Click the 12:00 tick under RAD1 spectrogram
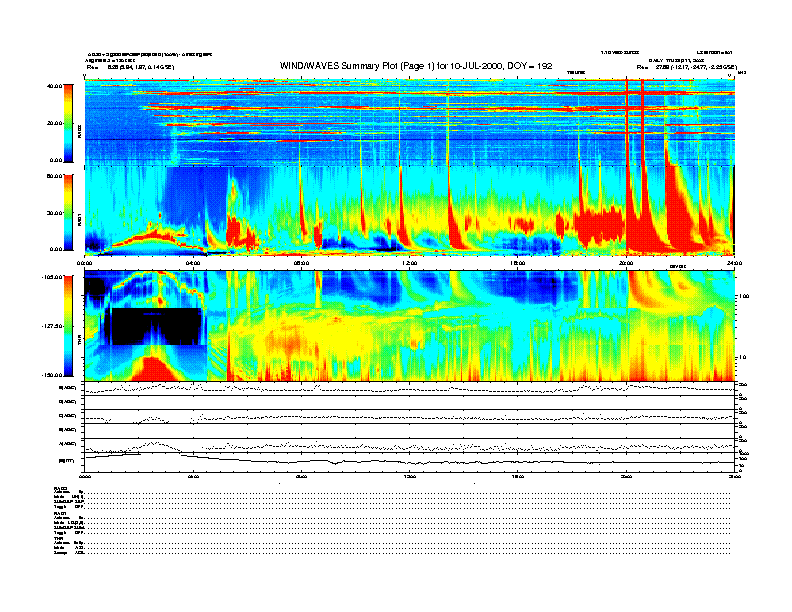 coord(409,263)
